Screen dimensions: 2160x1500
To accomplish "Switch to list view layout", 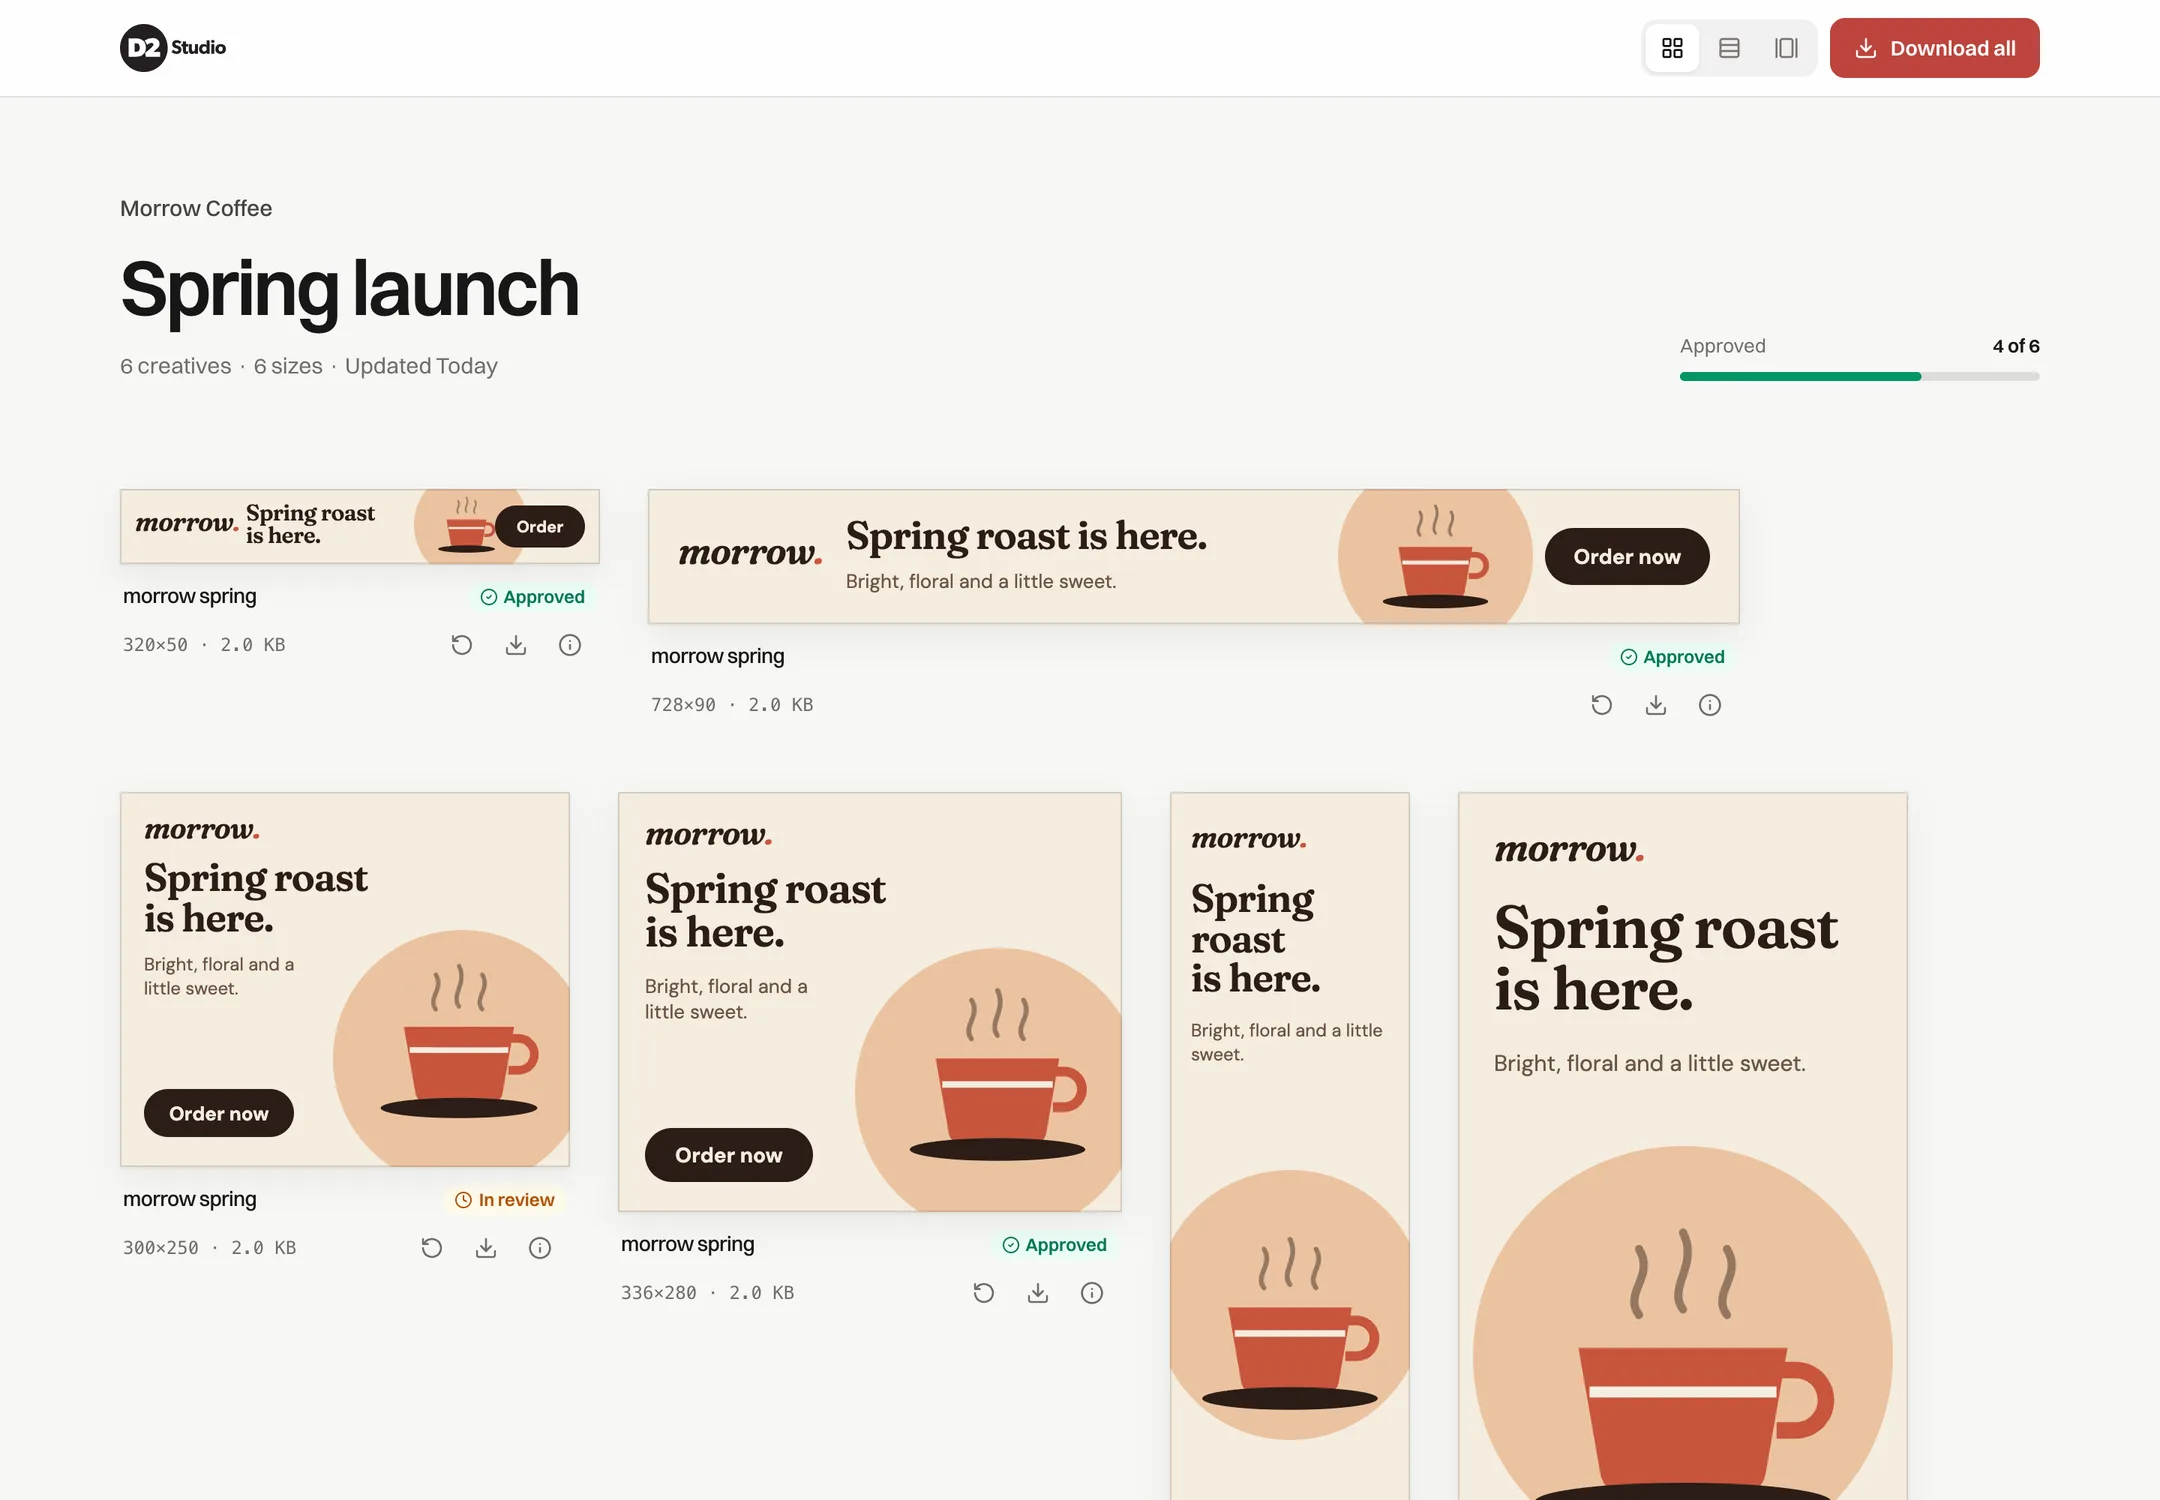I will tap(1729, 48).
